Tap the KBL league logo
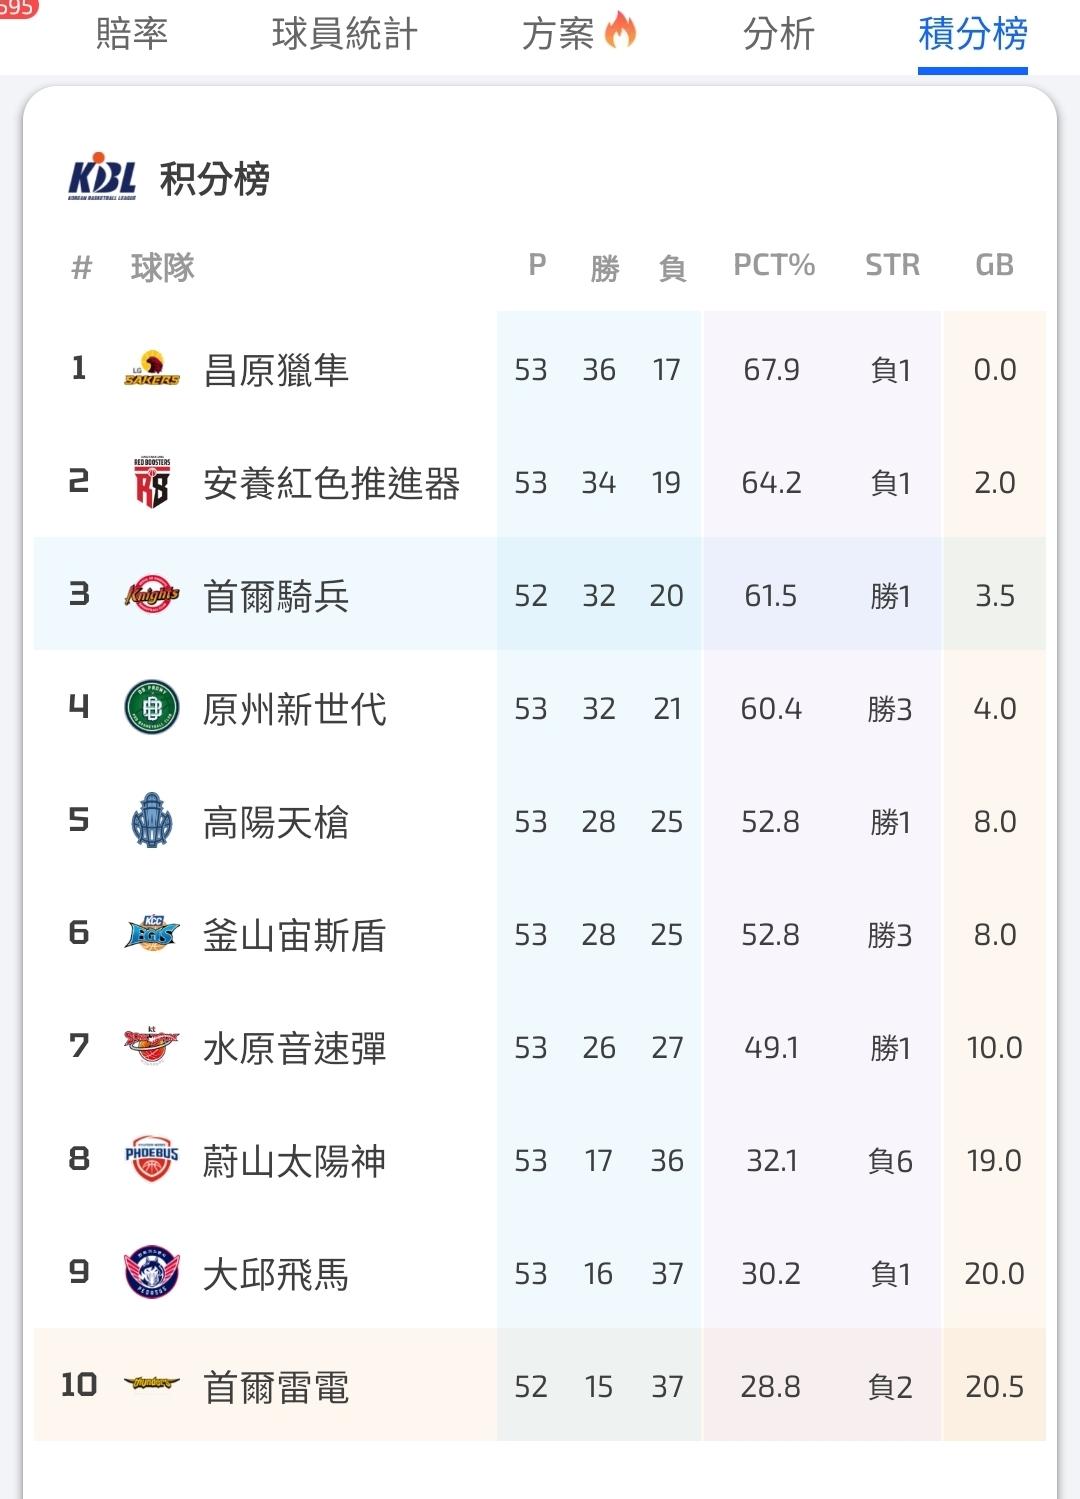The height and width of the screenshot is (1499, 1080). tap(102, 179)
